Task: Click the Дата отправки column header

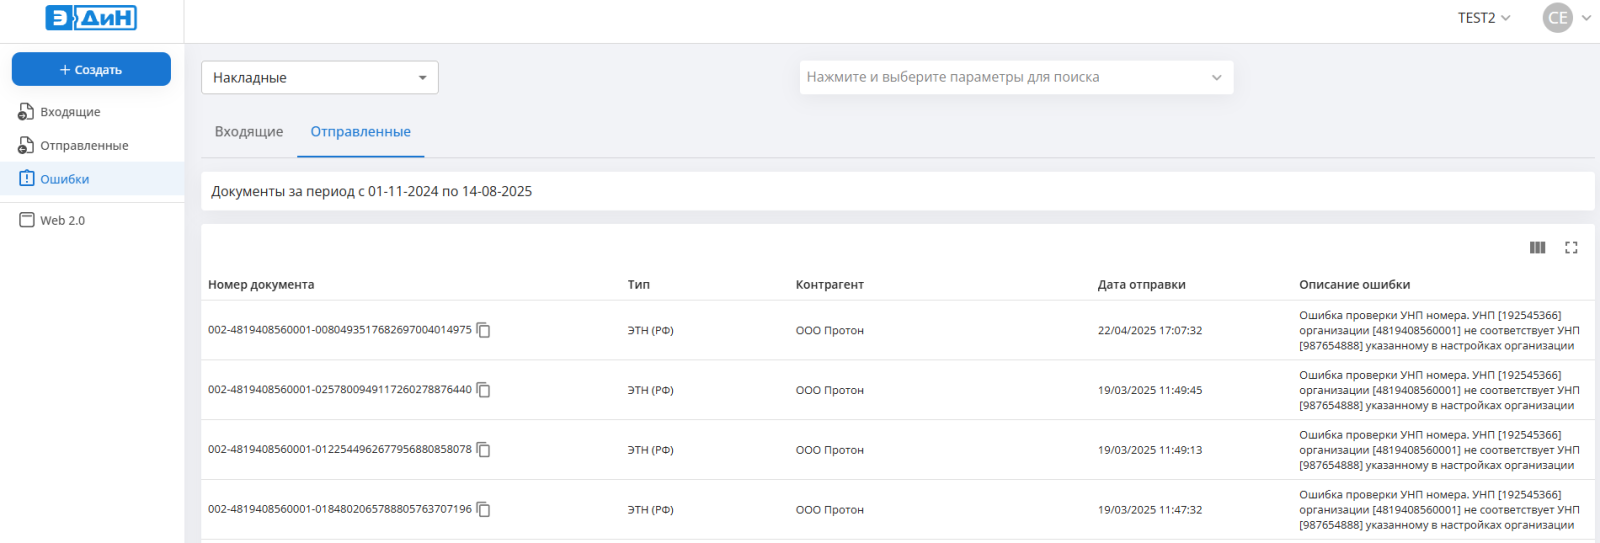Action: point(1142,285)
